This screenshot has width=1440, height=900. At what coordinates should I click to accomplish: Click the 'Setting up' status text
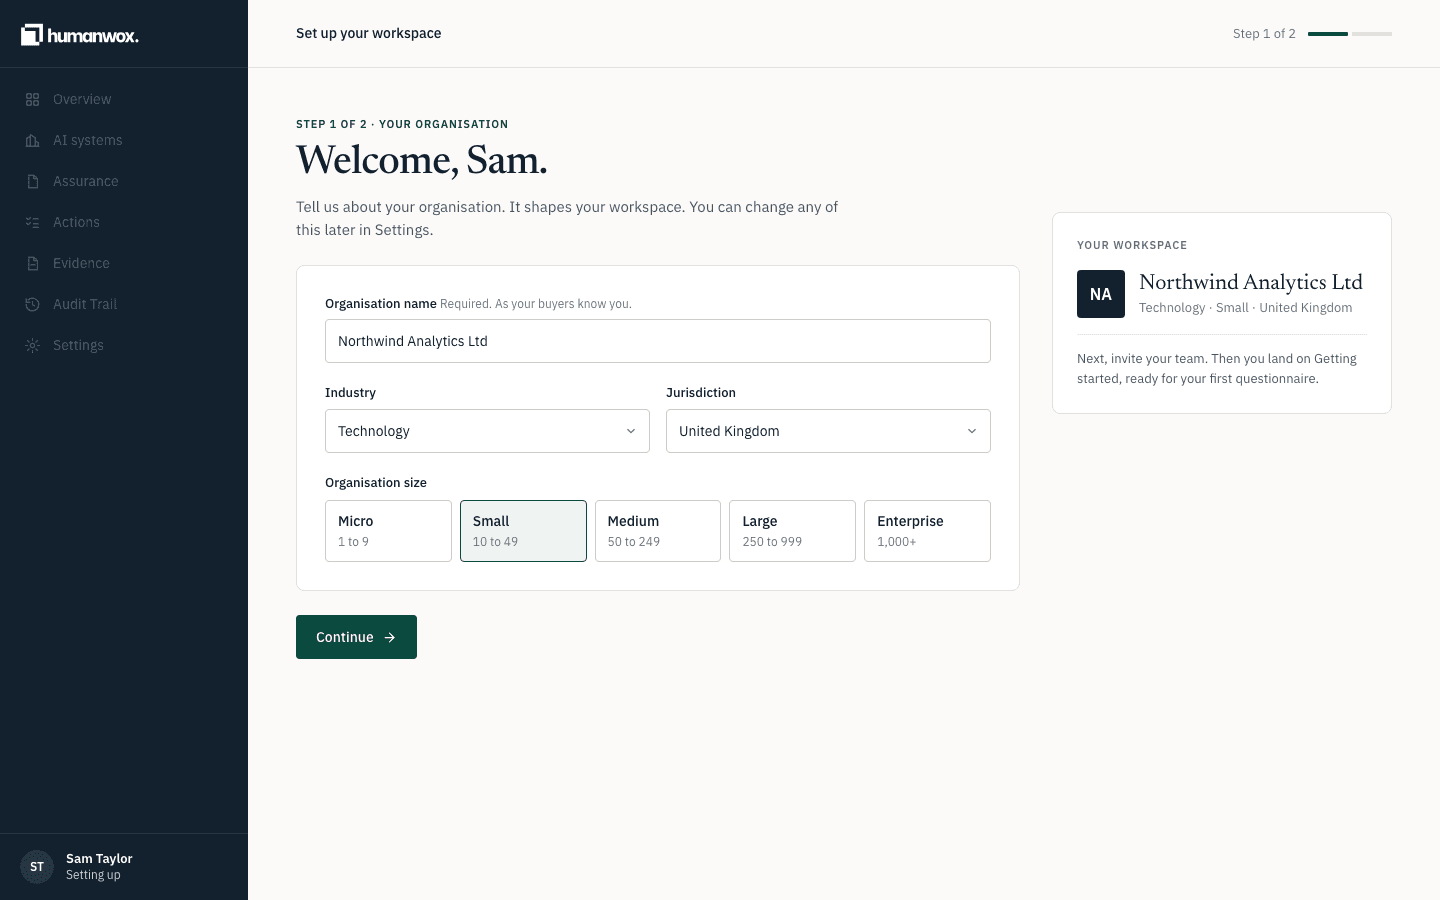(x=93, y=875)
